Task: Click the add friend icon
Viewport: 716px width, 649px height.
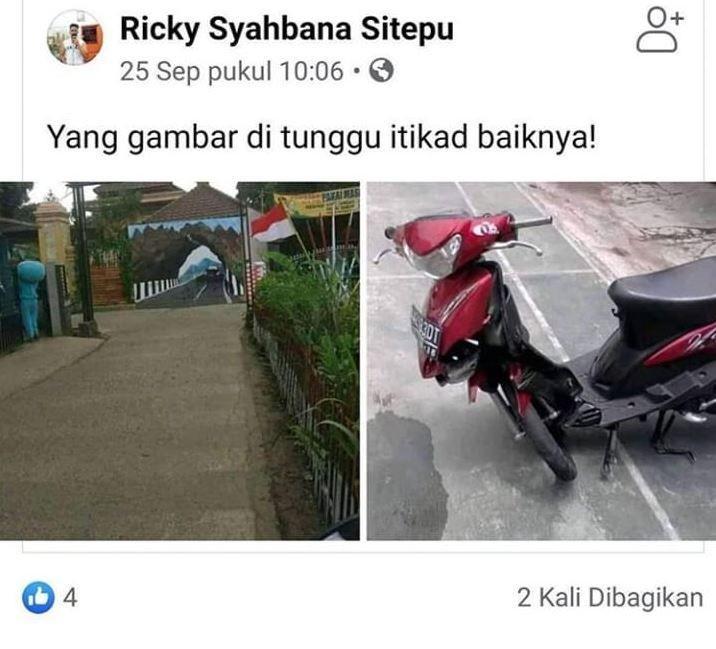Action: (660, 30)
